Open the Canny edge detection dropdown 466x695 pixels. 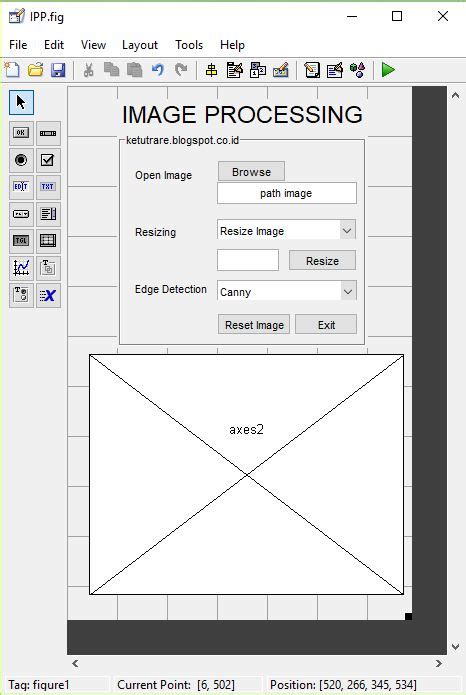[286, 292]
